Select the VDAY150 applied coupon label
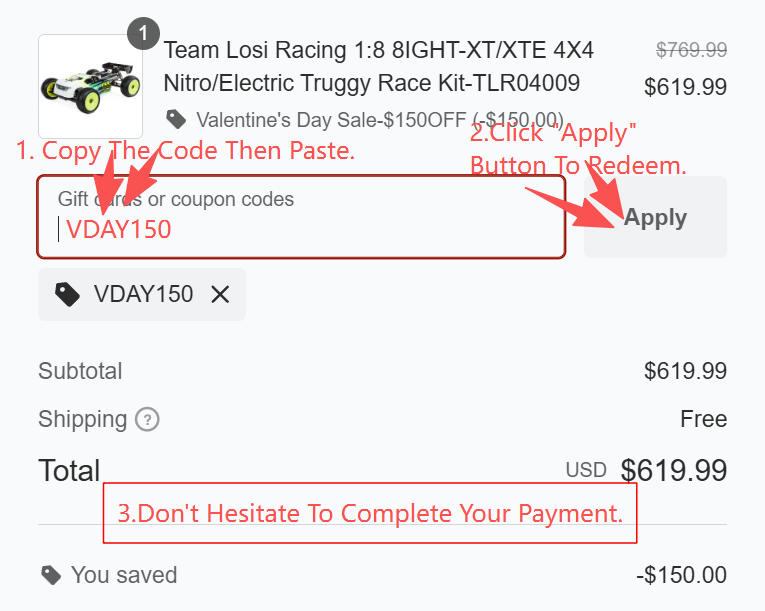This screenshot has width=765, height=611. (143, 294)
